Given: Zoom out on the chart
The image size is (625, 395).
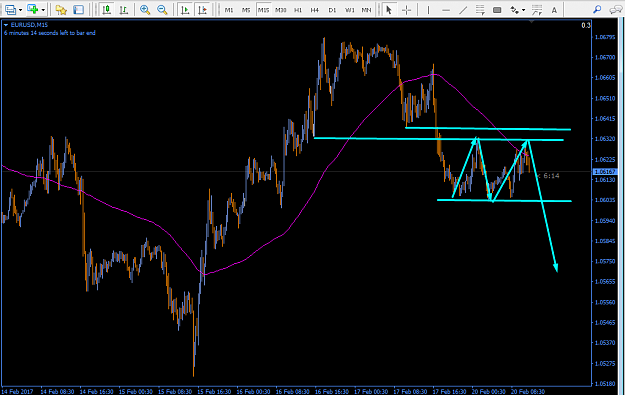Looking at the screenshot, I should 162,10.
